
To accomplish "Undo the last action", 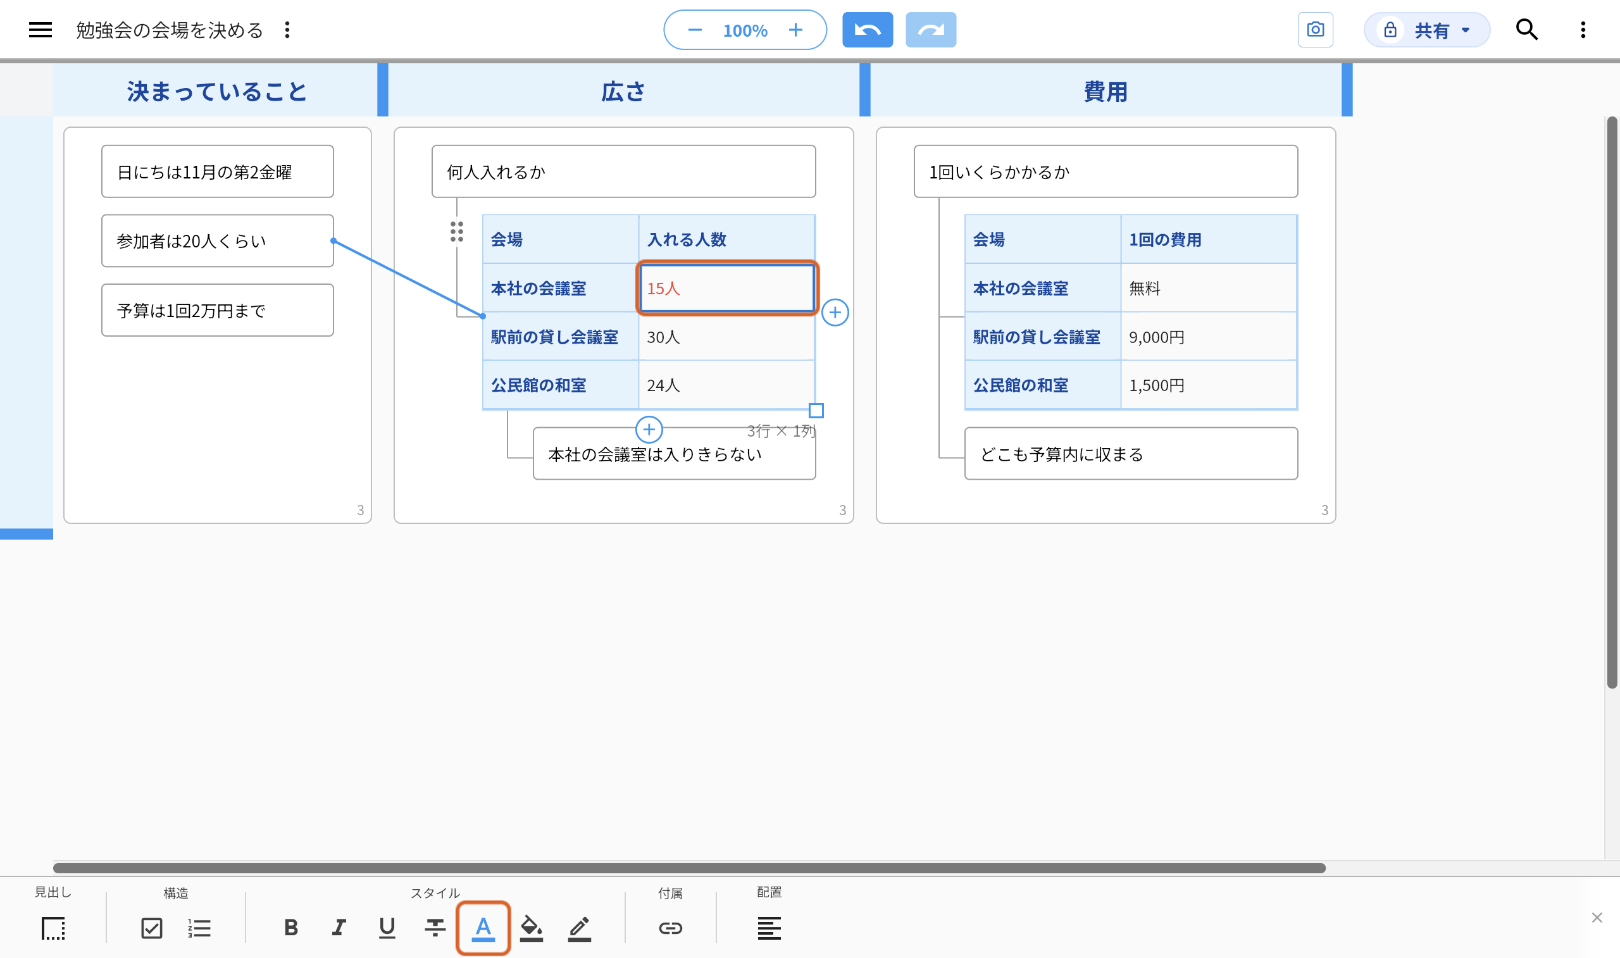I will 867,30.
